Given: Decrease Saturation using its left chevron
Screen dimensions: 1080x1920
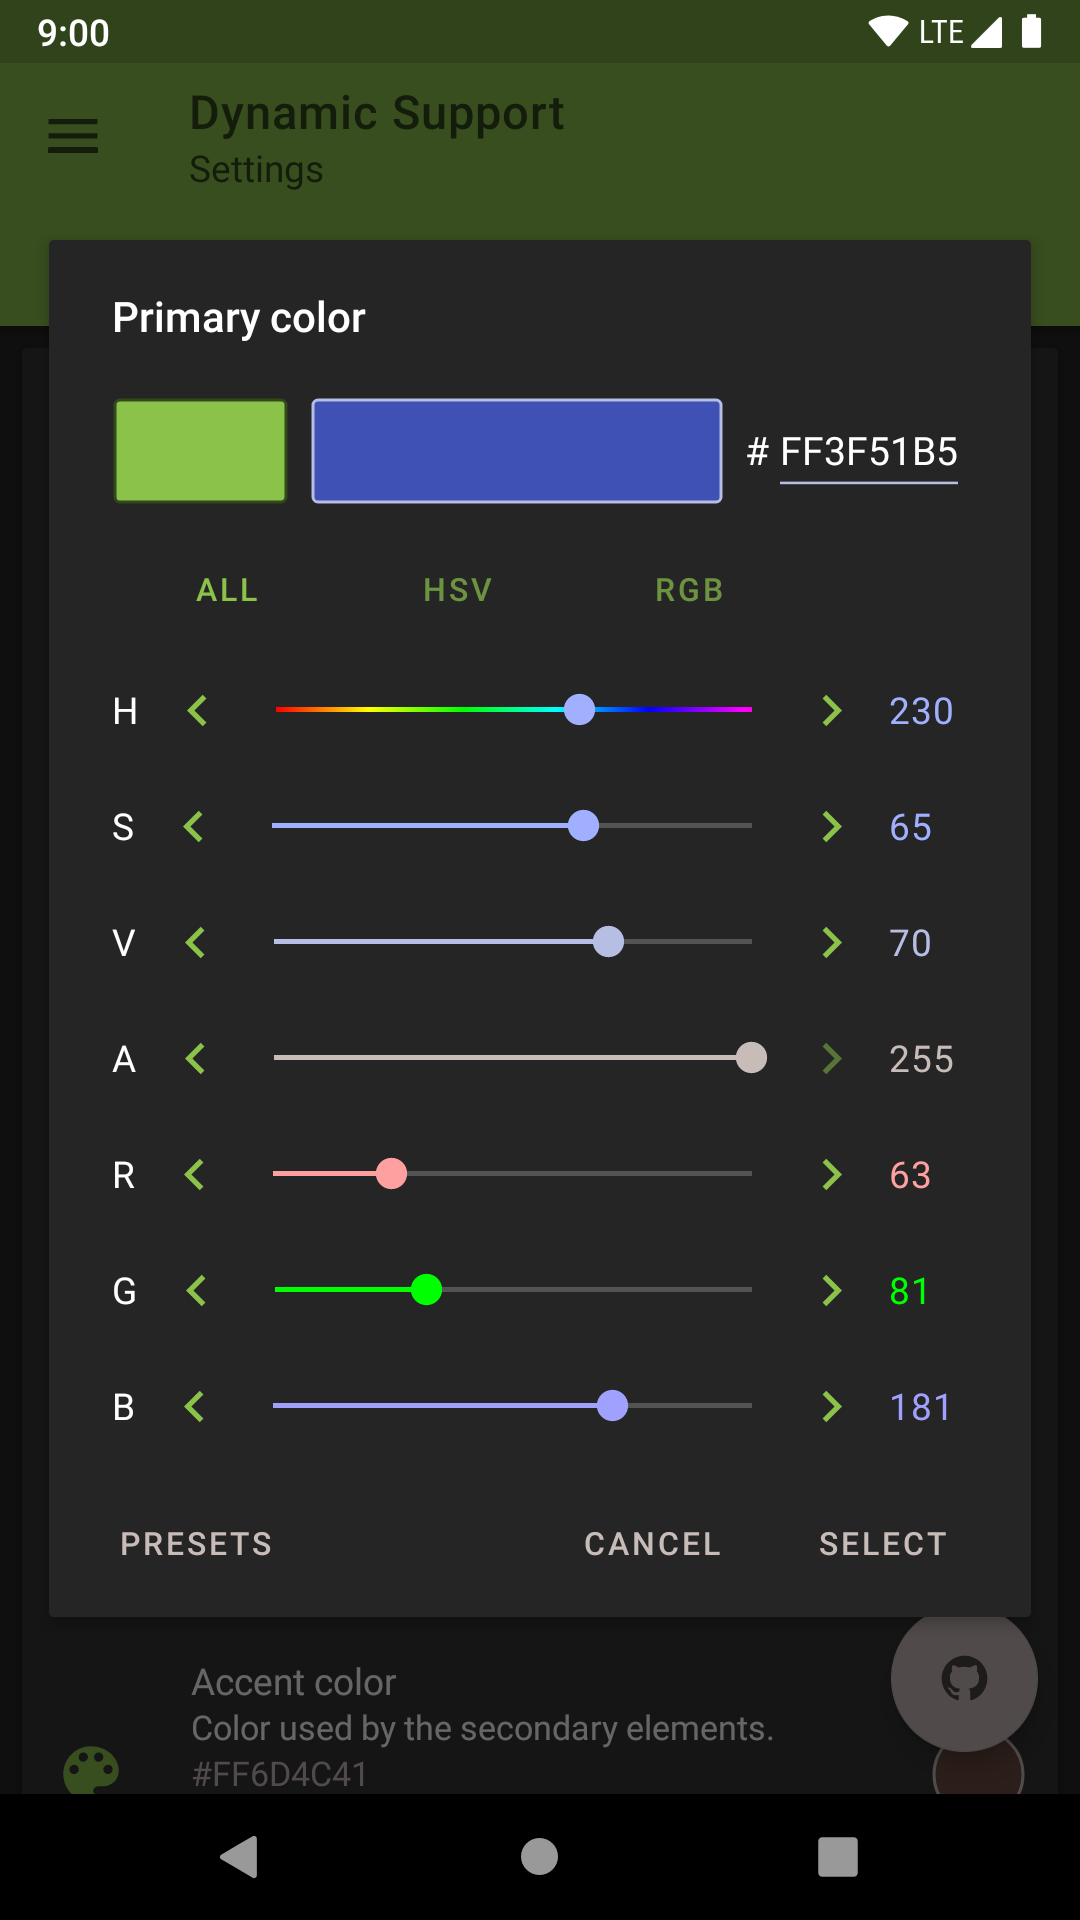Looking at the screenshot, I should pyautogui.click(x=195, y=827).
